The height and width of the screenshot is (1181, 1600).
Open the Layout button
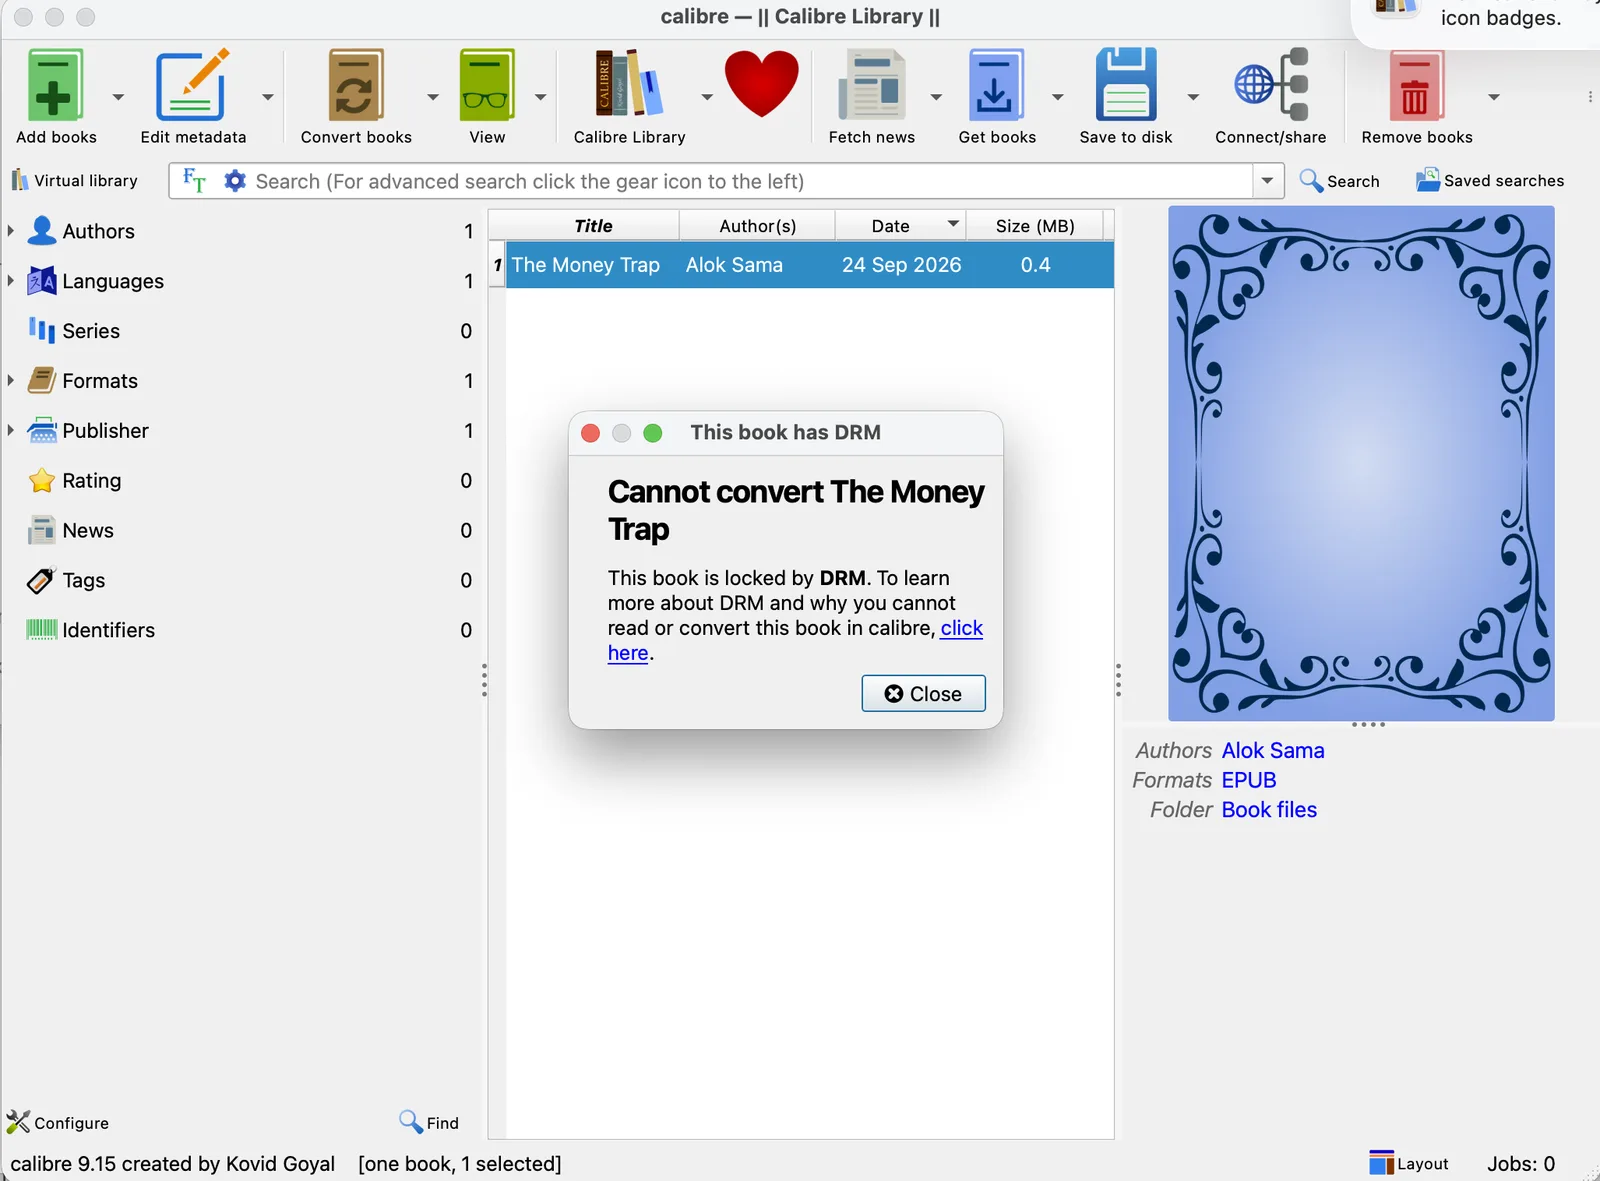point(1409,1164)
